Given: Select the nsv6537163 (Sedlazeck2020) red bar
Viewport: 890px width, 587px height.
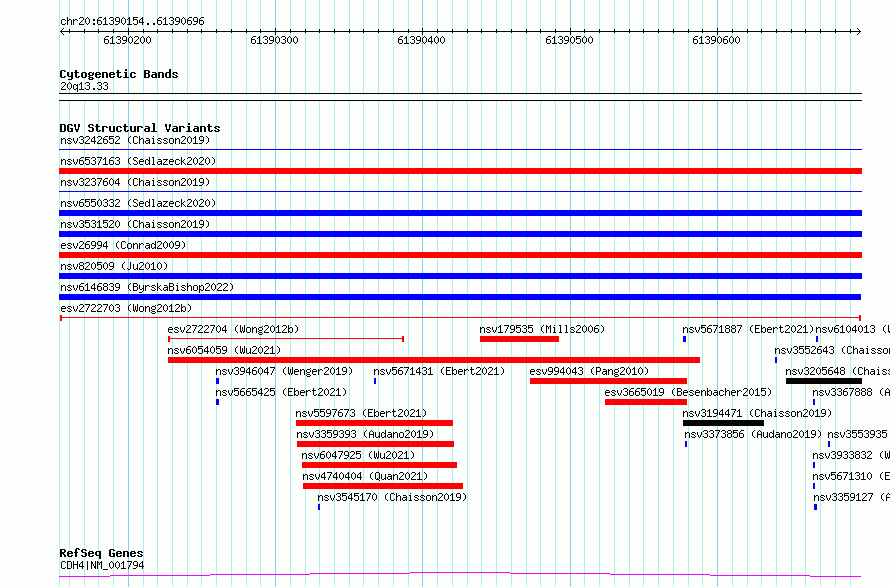Looking at the screenshot, I should 460,171.
